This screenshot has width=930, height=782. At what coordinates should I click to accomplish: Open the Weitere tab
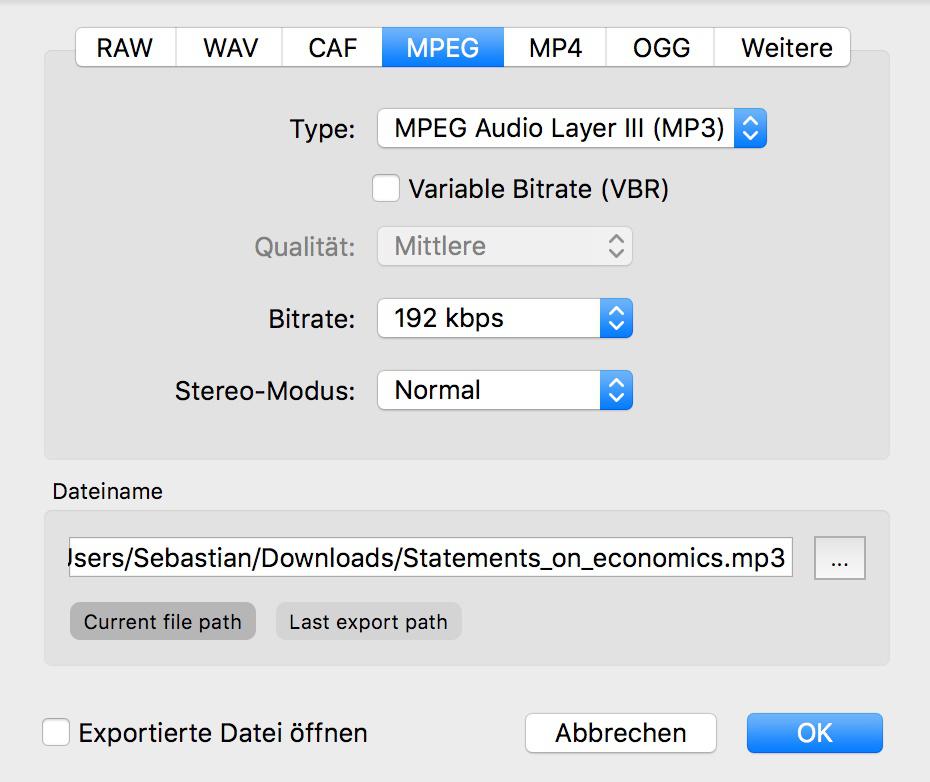786,47
